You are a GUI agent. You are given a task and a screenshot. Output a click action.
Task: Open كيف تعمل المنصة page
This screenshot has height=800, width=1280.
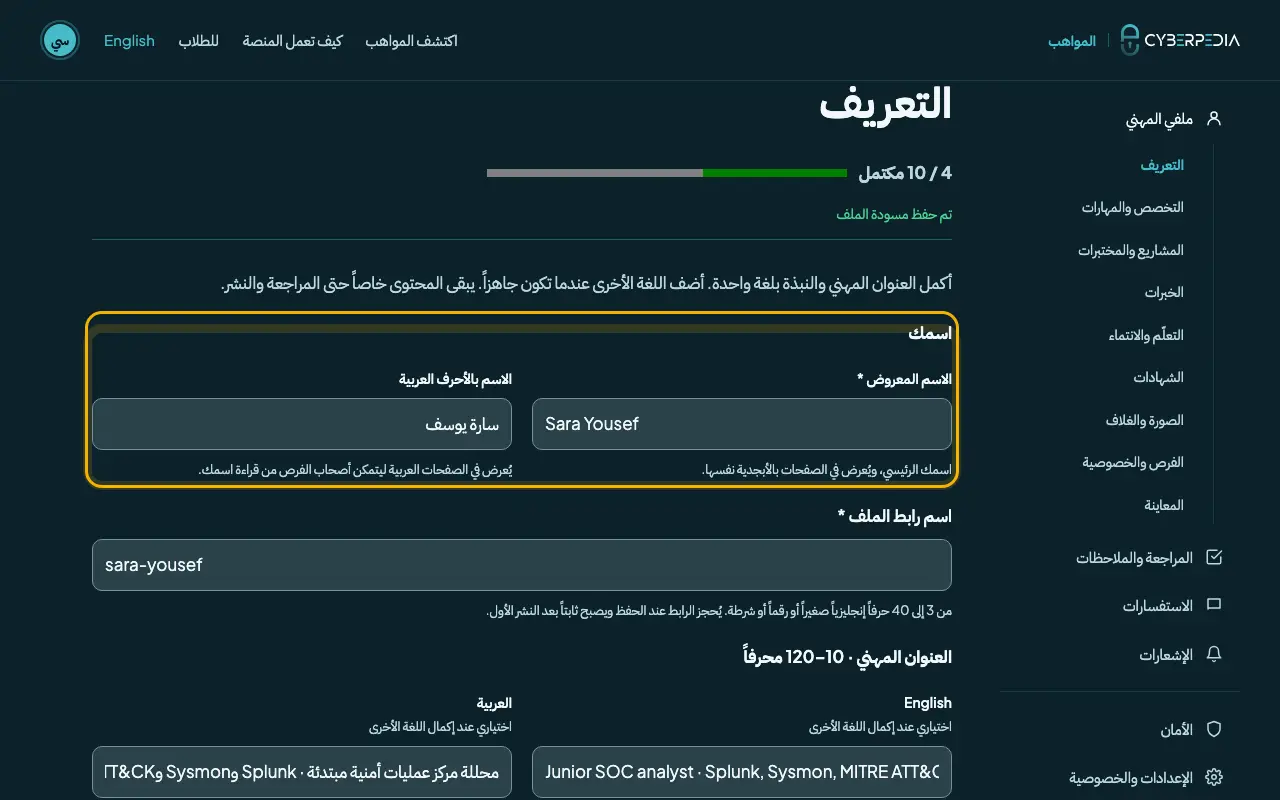(x=292, y=41)
